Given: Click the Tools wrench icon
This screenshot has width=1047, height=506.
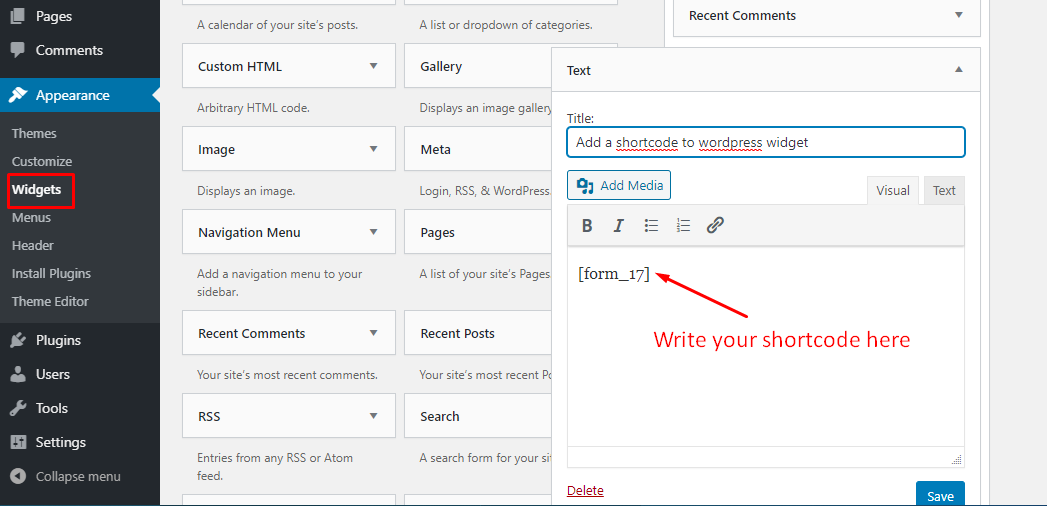Looking at the screenshot, I should [19, 409].
